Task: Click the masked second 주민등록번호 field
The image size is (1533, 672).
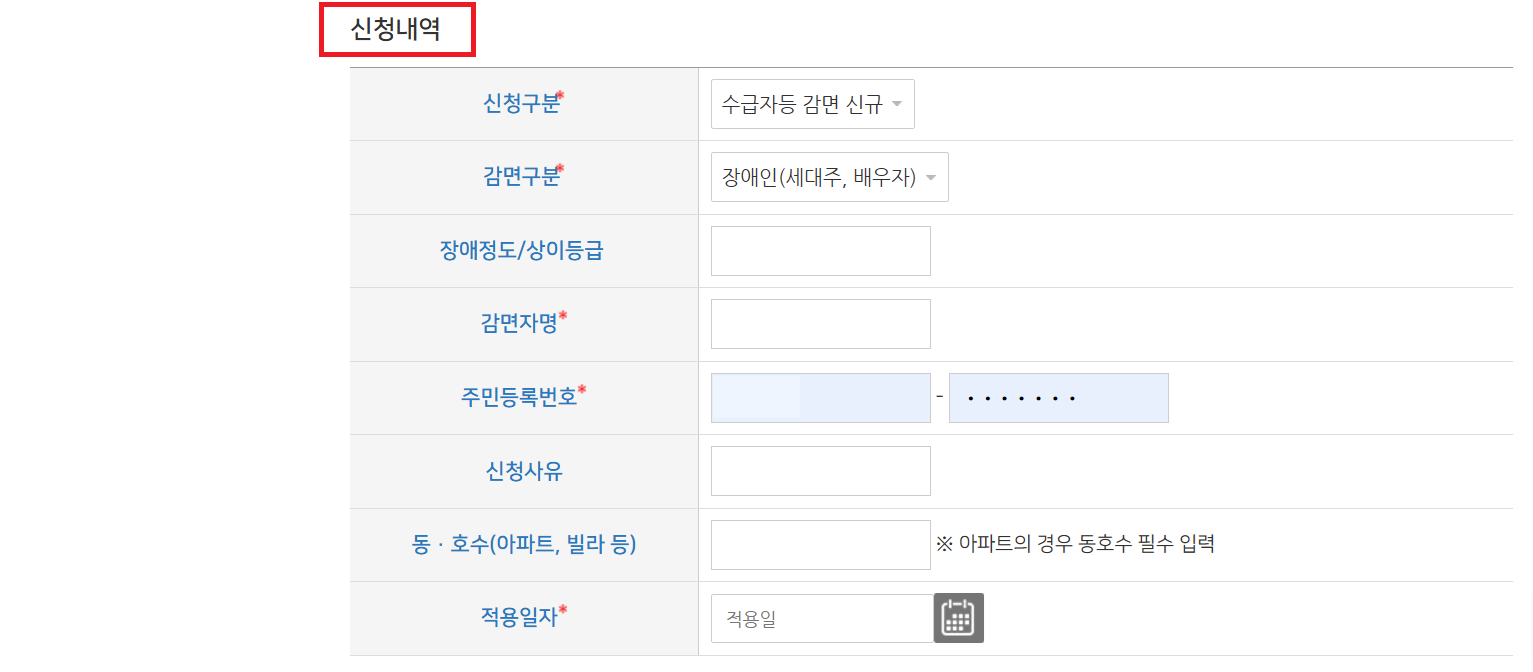Action: pos(1058,397)
